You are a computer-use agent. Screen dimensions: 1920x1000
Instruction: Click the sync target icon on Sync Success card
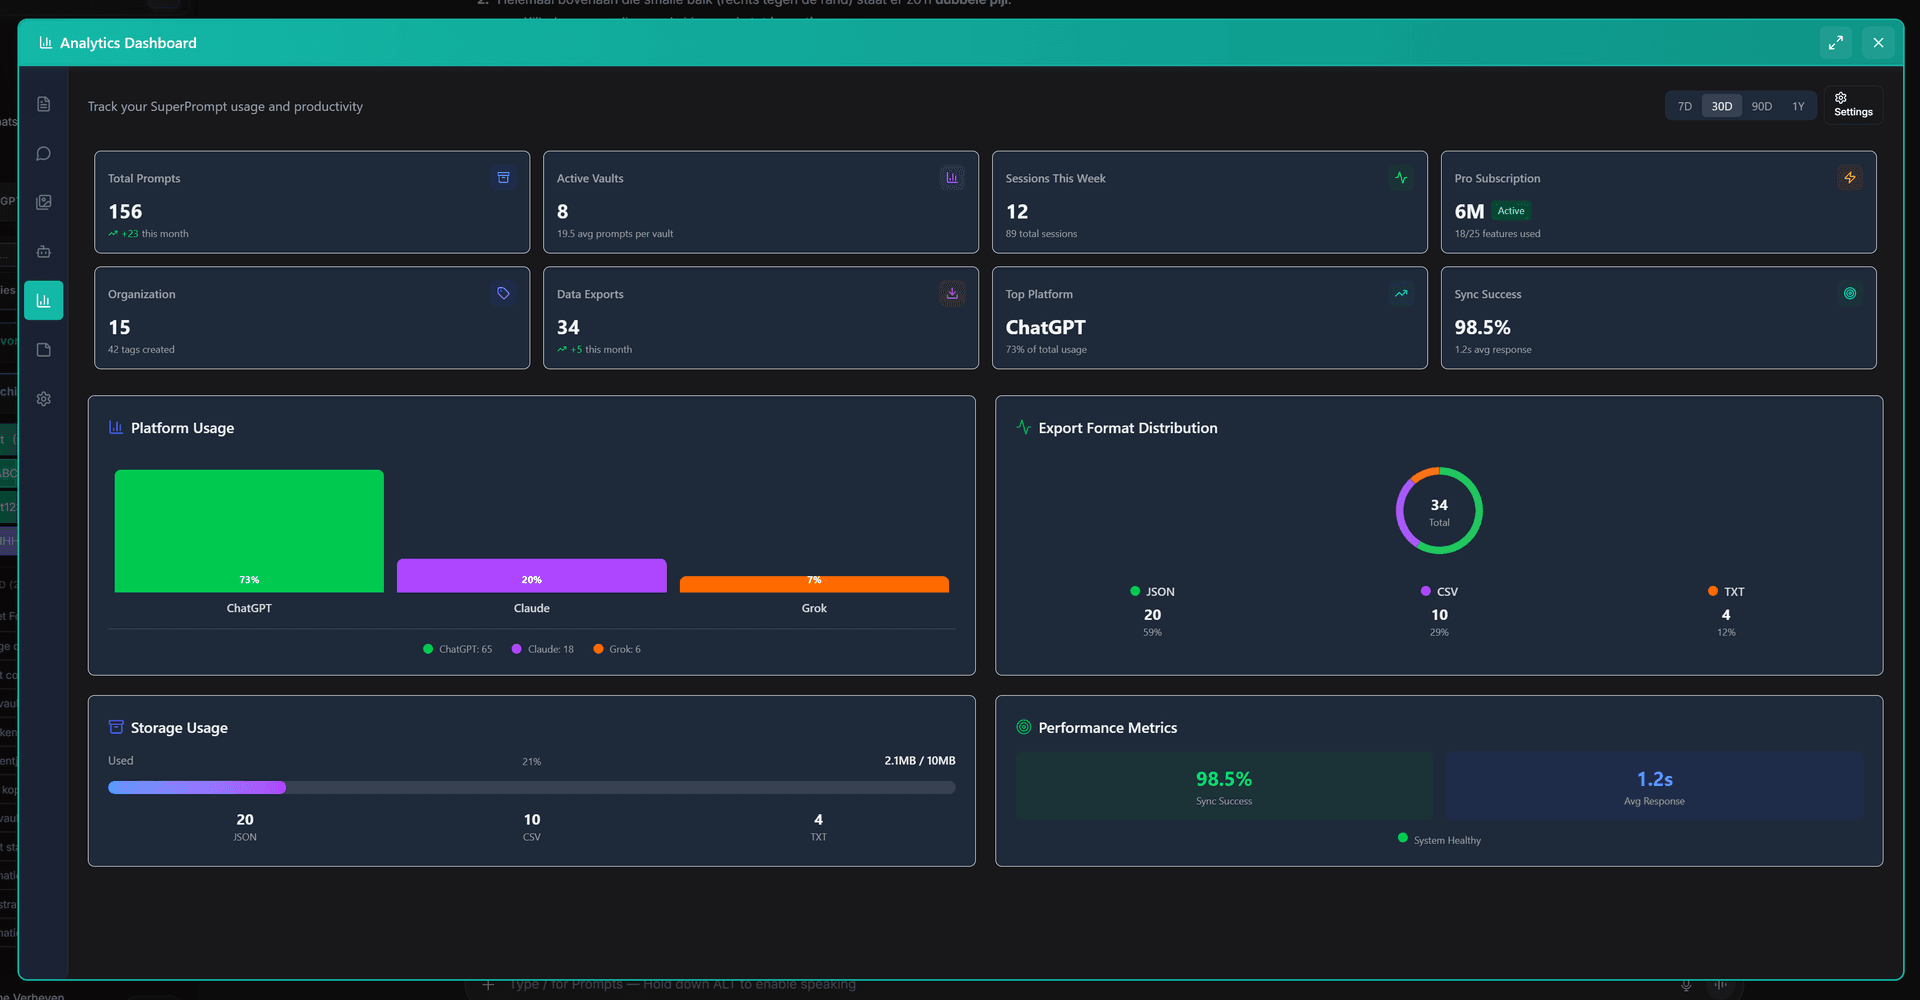click(1849, 293)
